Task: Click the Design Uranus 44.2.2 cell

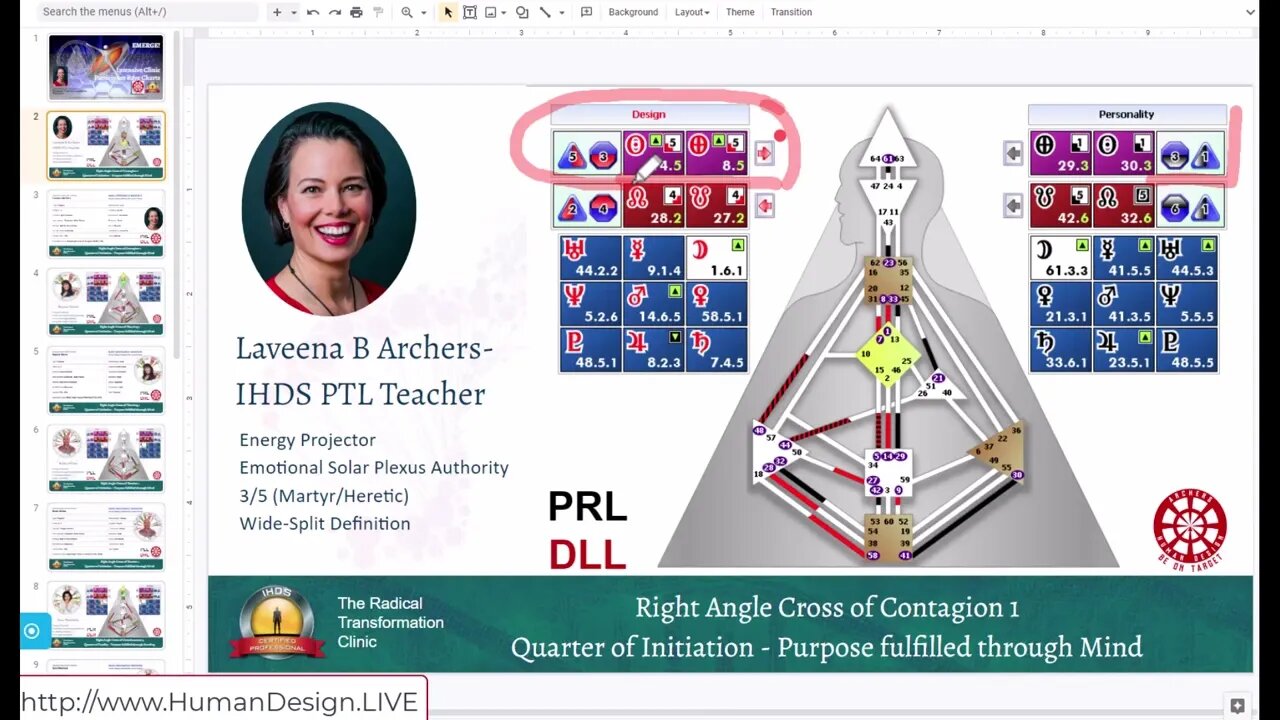Action: point(590,258)
